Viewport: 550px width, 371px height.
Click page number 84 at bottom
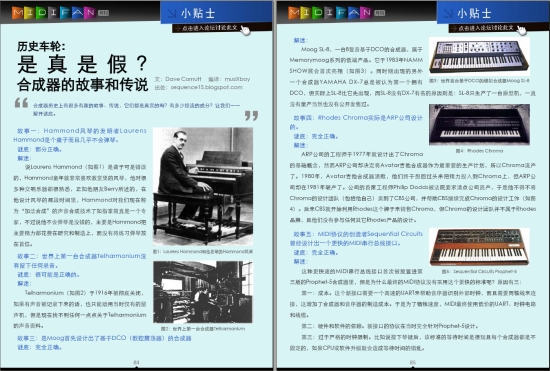tap(136, 362)
